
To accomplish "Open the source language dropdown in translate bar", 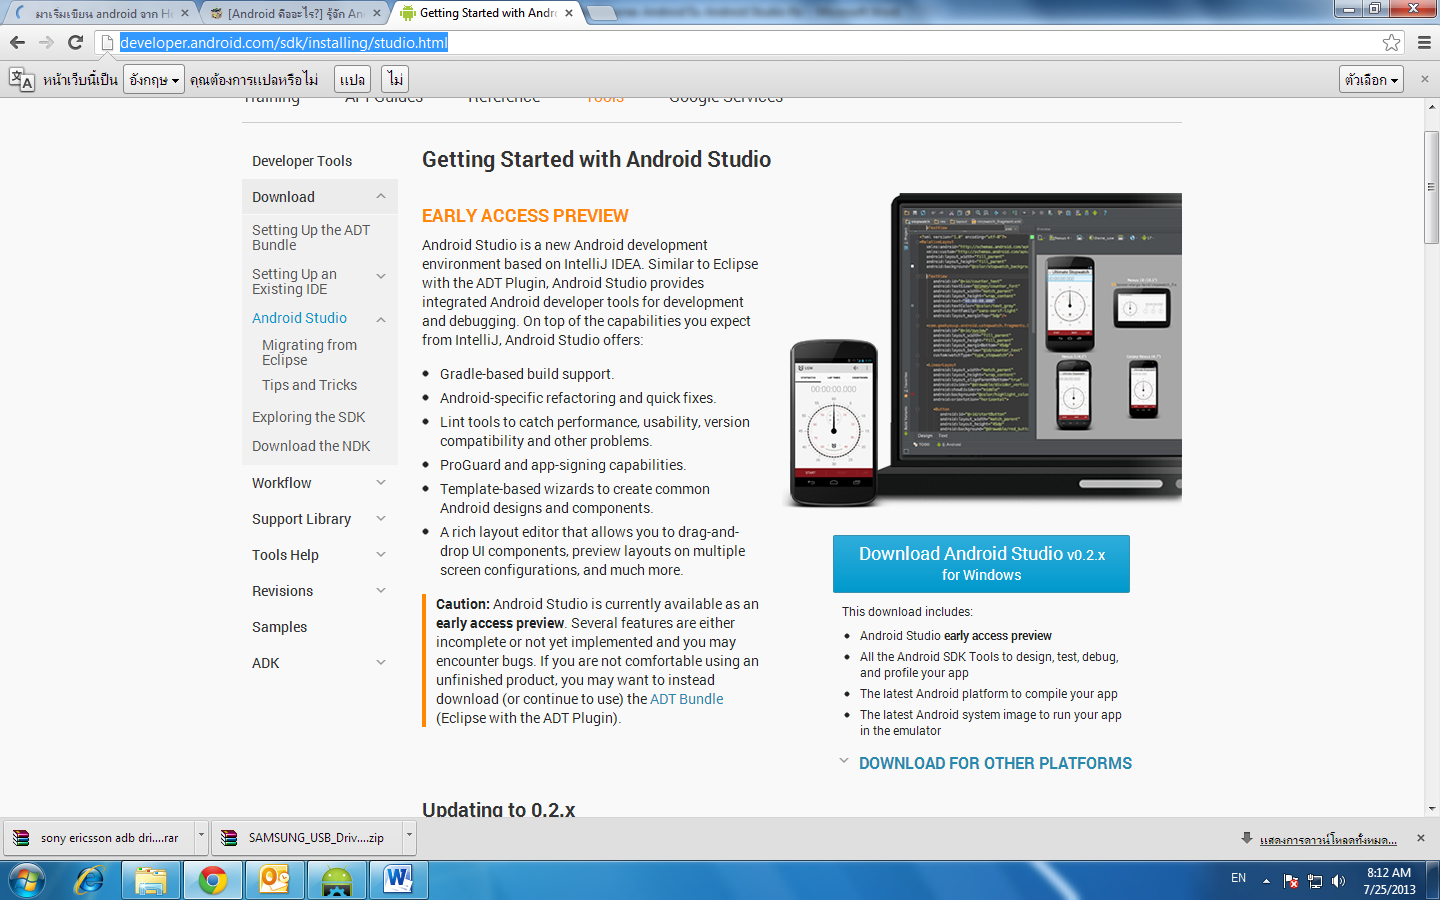I will pos(154,79).
